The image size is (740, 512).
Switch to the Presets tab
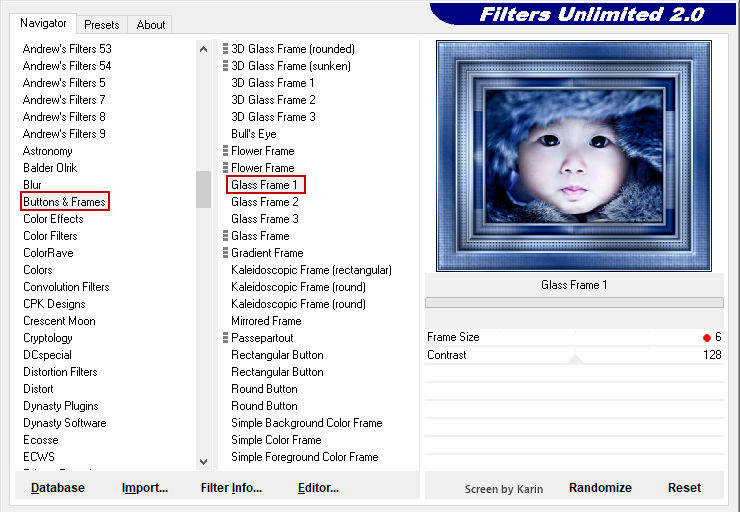click(x=101, y=25)
